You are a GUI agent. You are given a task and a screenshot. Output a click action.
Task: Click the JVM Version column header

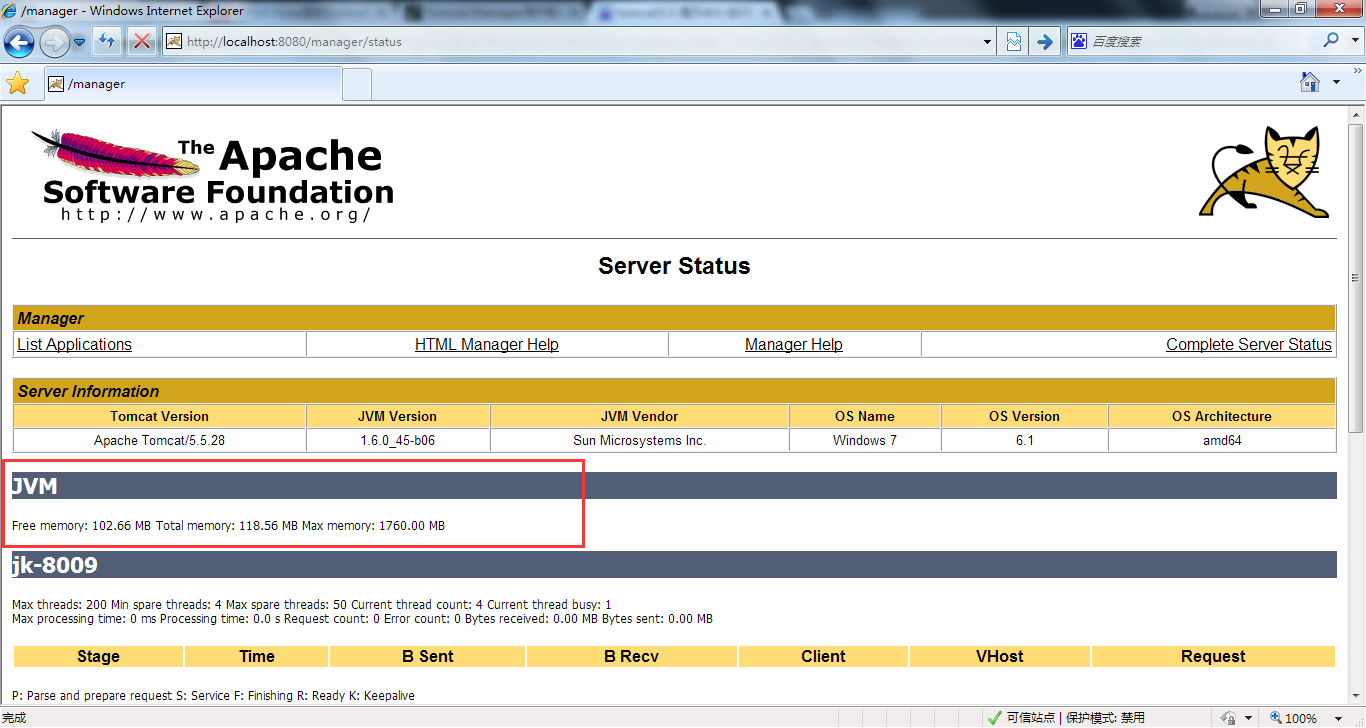click(x=398, y=416)
